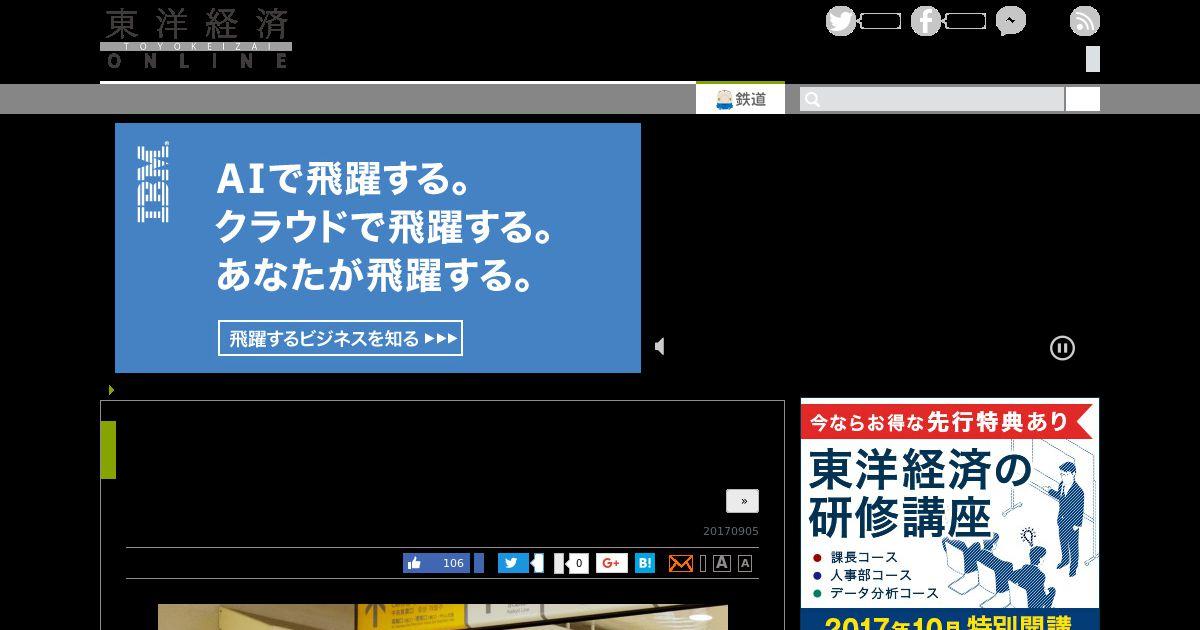
Task: Click the Twitter share button in article
Action: [x=513, y=563]
